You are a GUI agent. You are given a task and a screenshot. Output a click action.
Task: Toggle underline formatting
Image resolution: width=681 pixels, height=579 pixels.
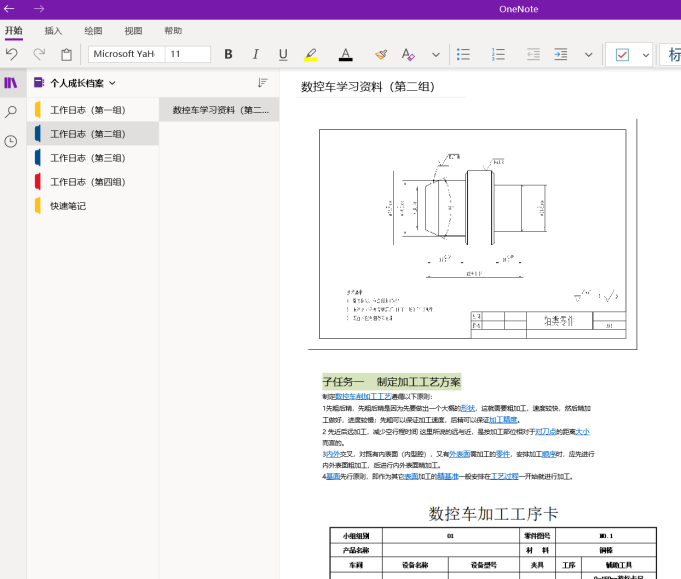[283, 54]
